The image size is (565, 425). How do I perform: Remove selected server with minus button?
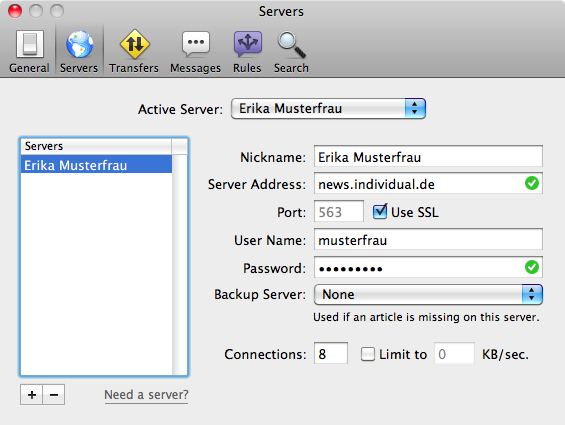54,395
